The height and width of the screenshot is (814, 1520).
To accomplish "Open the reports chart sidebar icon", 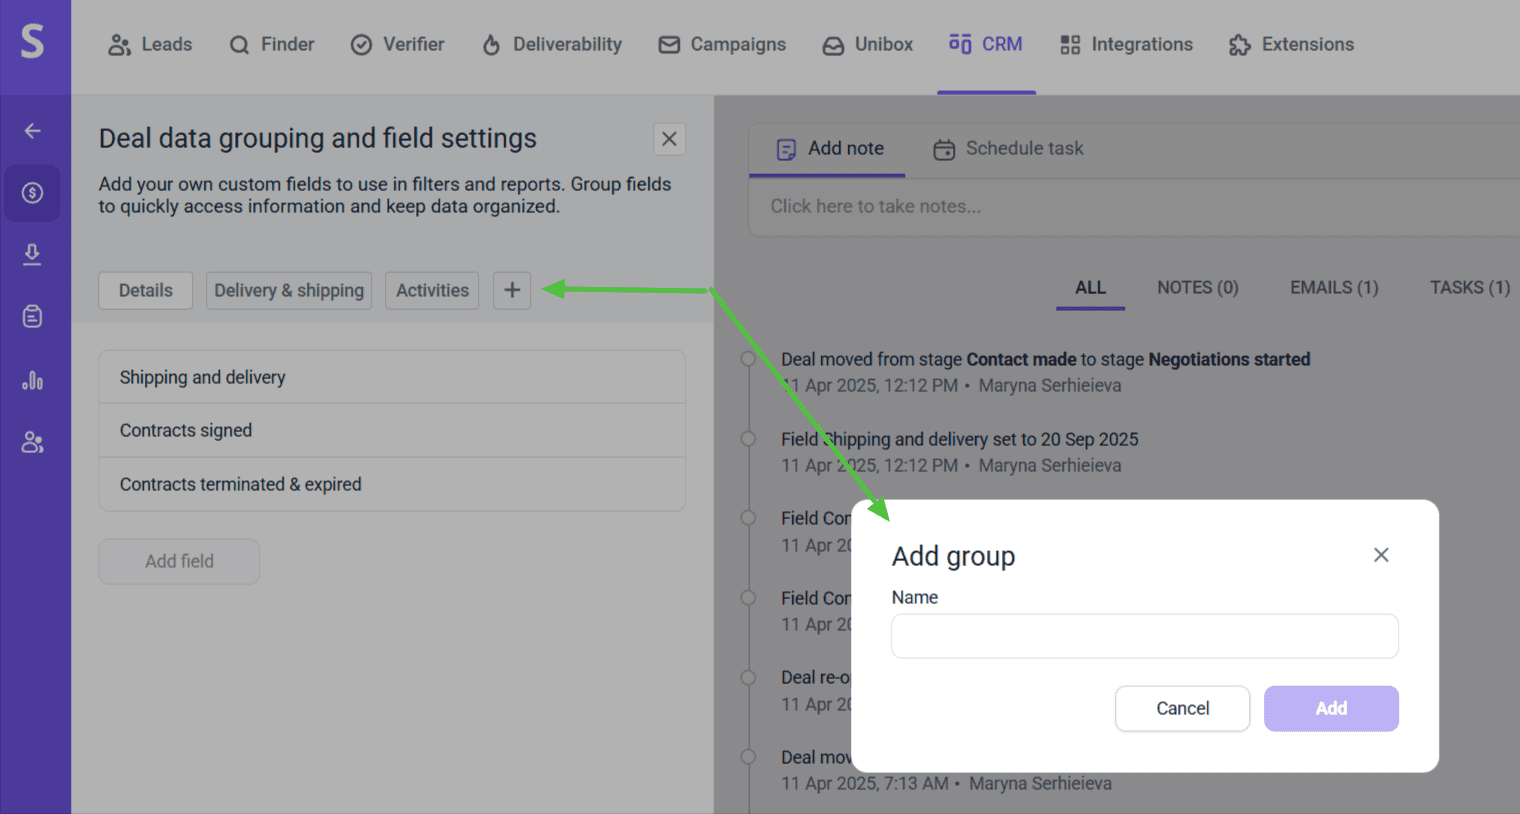I will [33, 380].
